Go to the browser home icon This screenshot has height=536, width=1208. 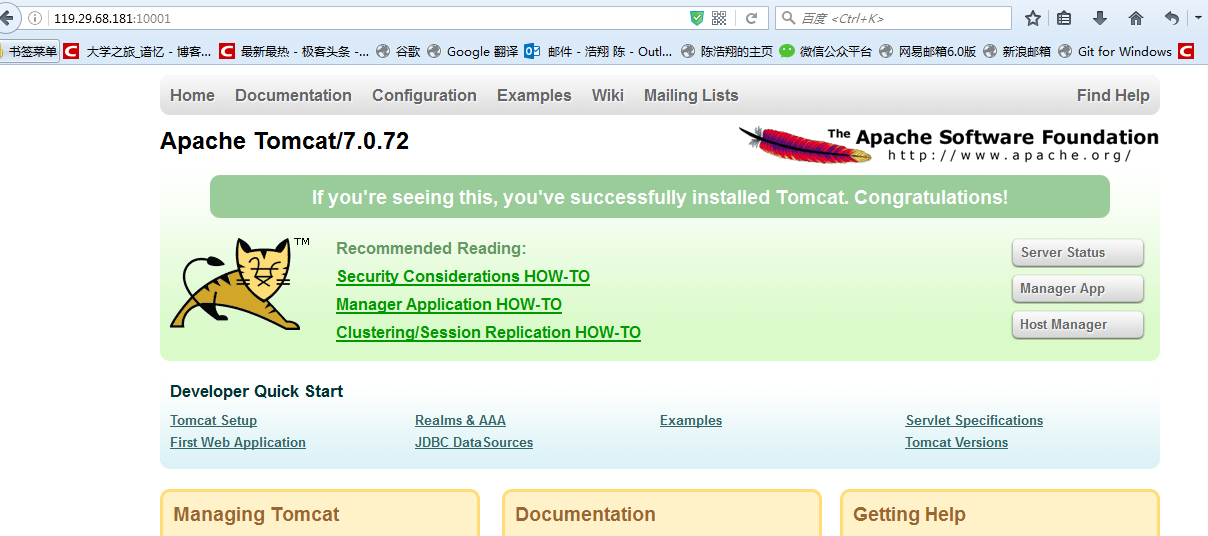click(1136, 18)
